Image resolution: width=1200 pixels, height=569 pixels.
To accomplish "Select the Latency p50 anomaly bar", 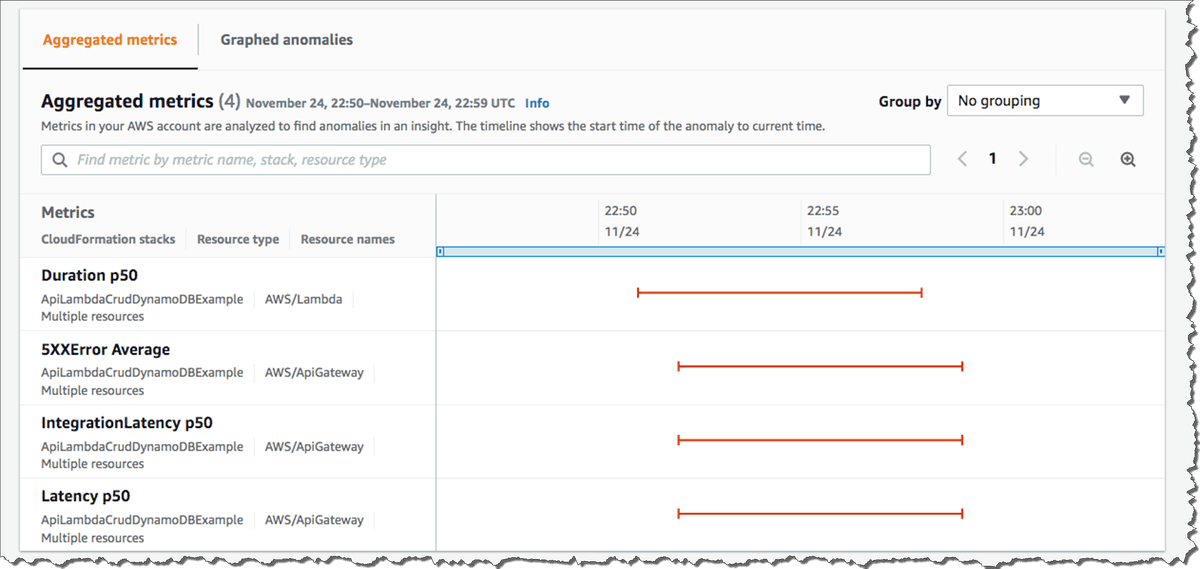I will [x=820, y=514].
